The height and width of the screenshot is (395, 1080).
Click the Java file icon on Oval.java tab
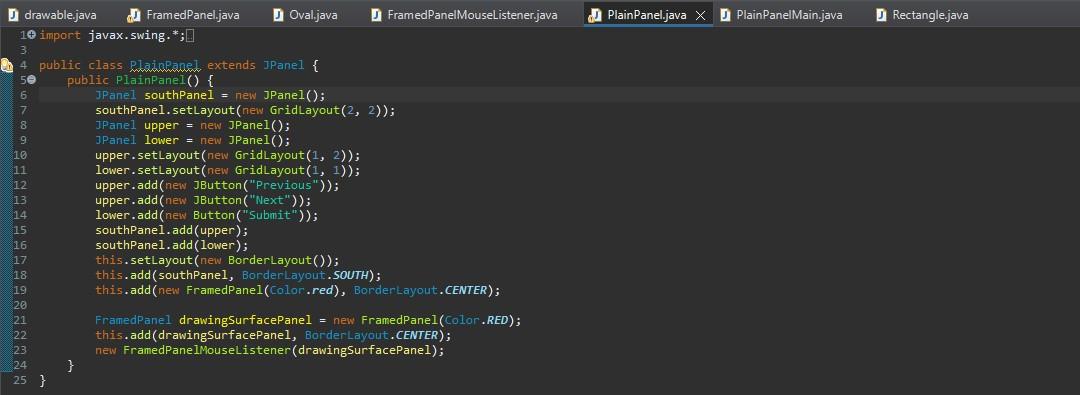278,14
